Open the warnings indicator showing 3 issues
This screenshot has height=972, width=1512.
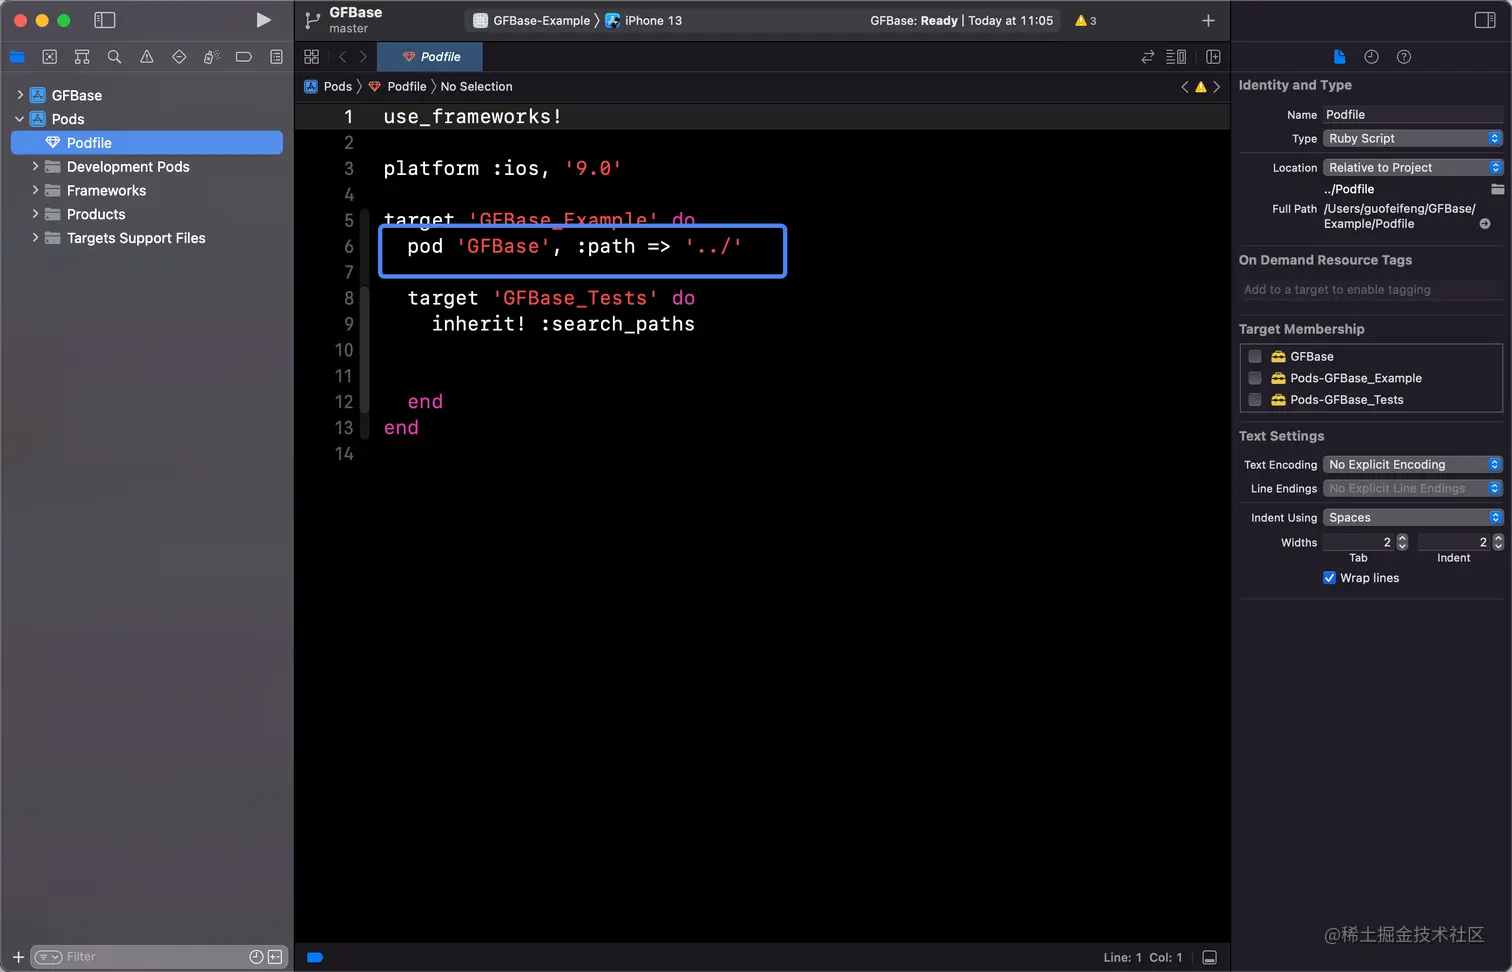(x=1086, y=20)
